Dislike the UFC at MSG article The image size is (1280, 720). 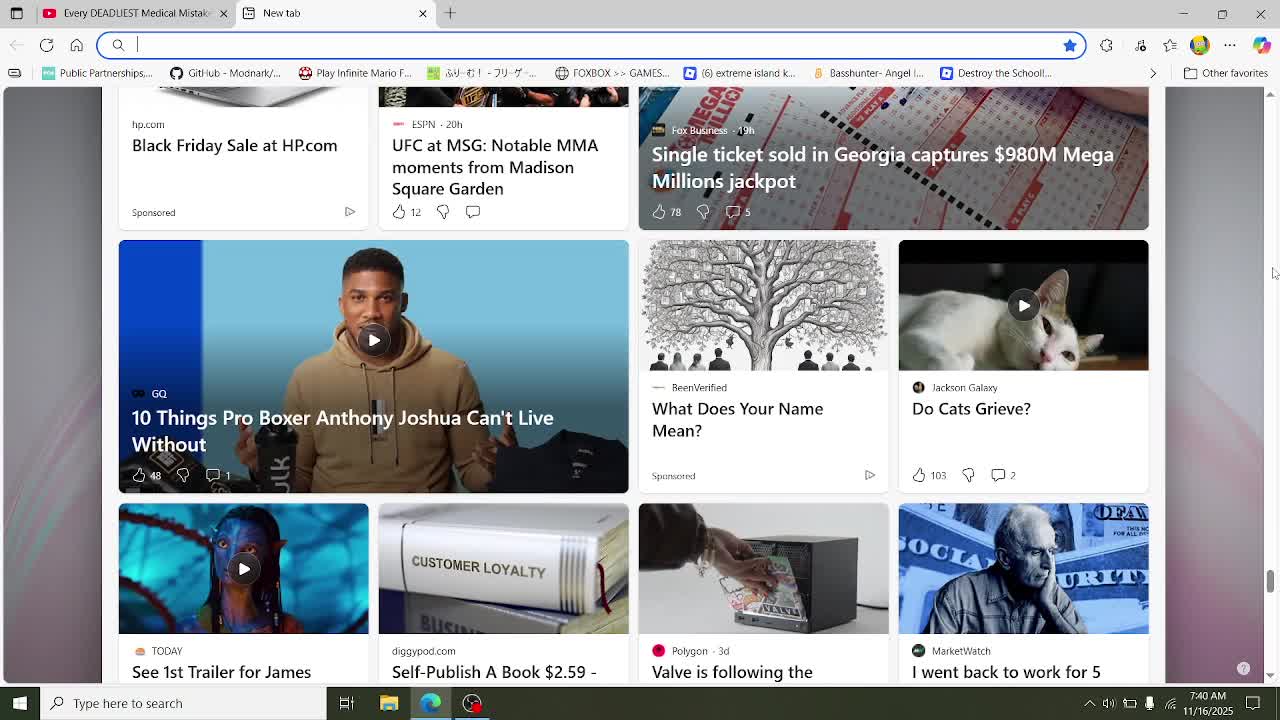coord(443,212)
